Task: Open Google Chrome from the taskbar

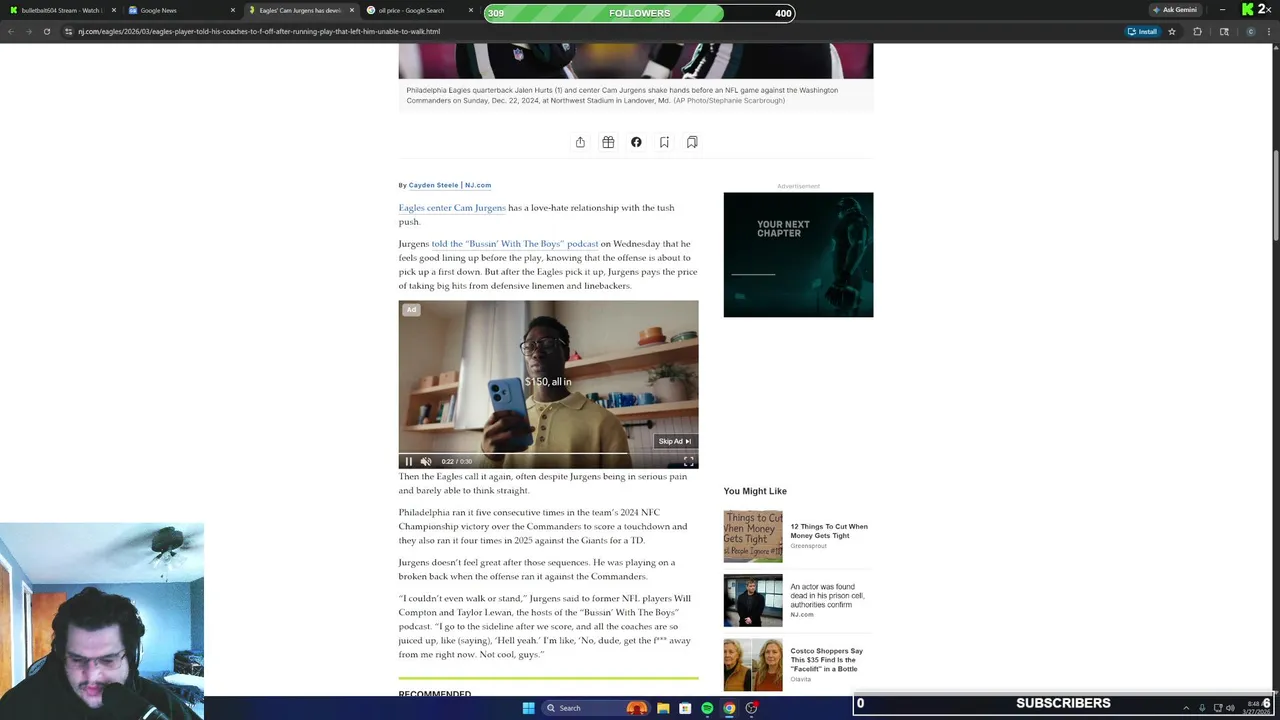Action: tap(729, 708)
